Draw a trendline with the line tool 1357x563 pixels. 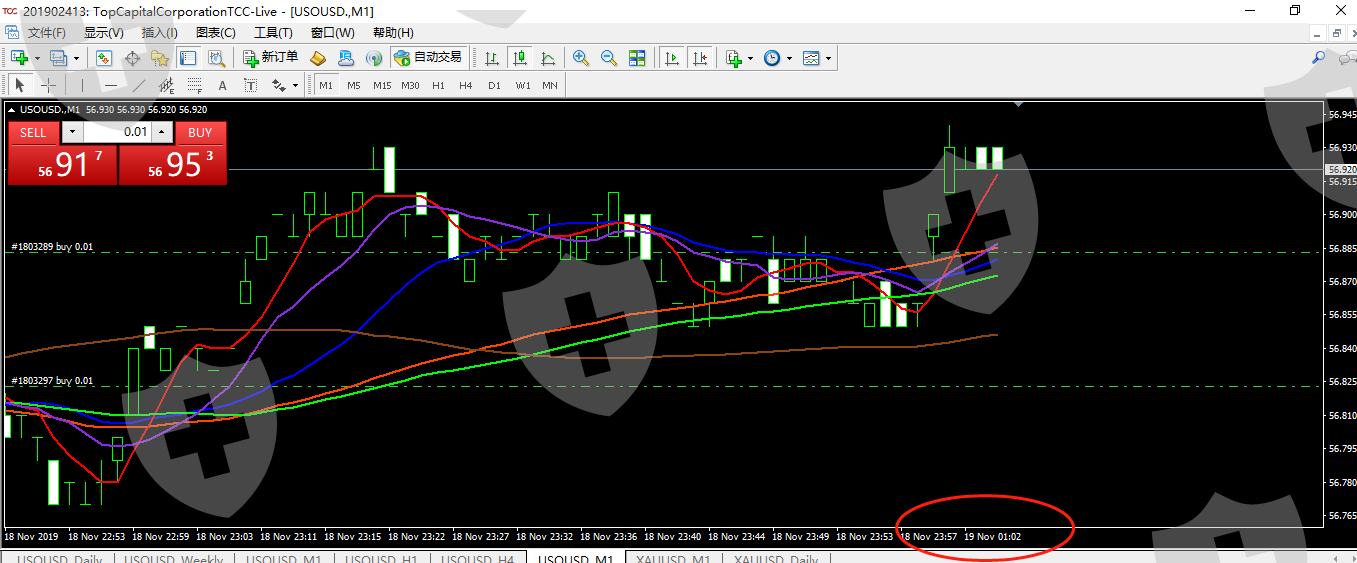139,85
